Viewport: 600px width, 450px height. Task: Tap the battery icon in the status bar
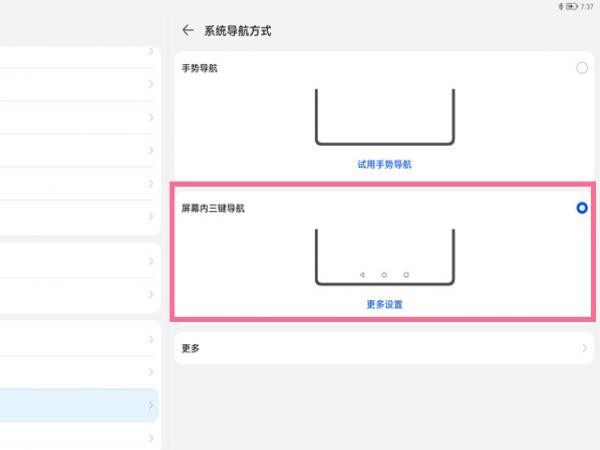coord(572,7)
